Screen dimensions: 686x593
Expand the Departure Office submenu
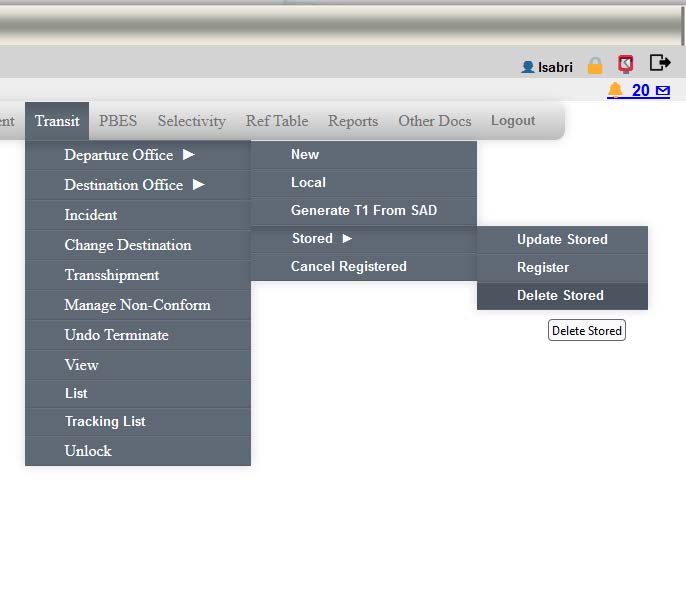coord(129,155)
